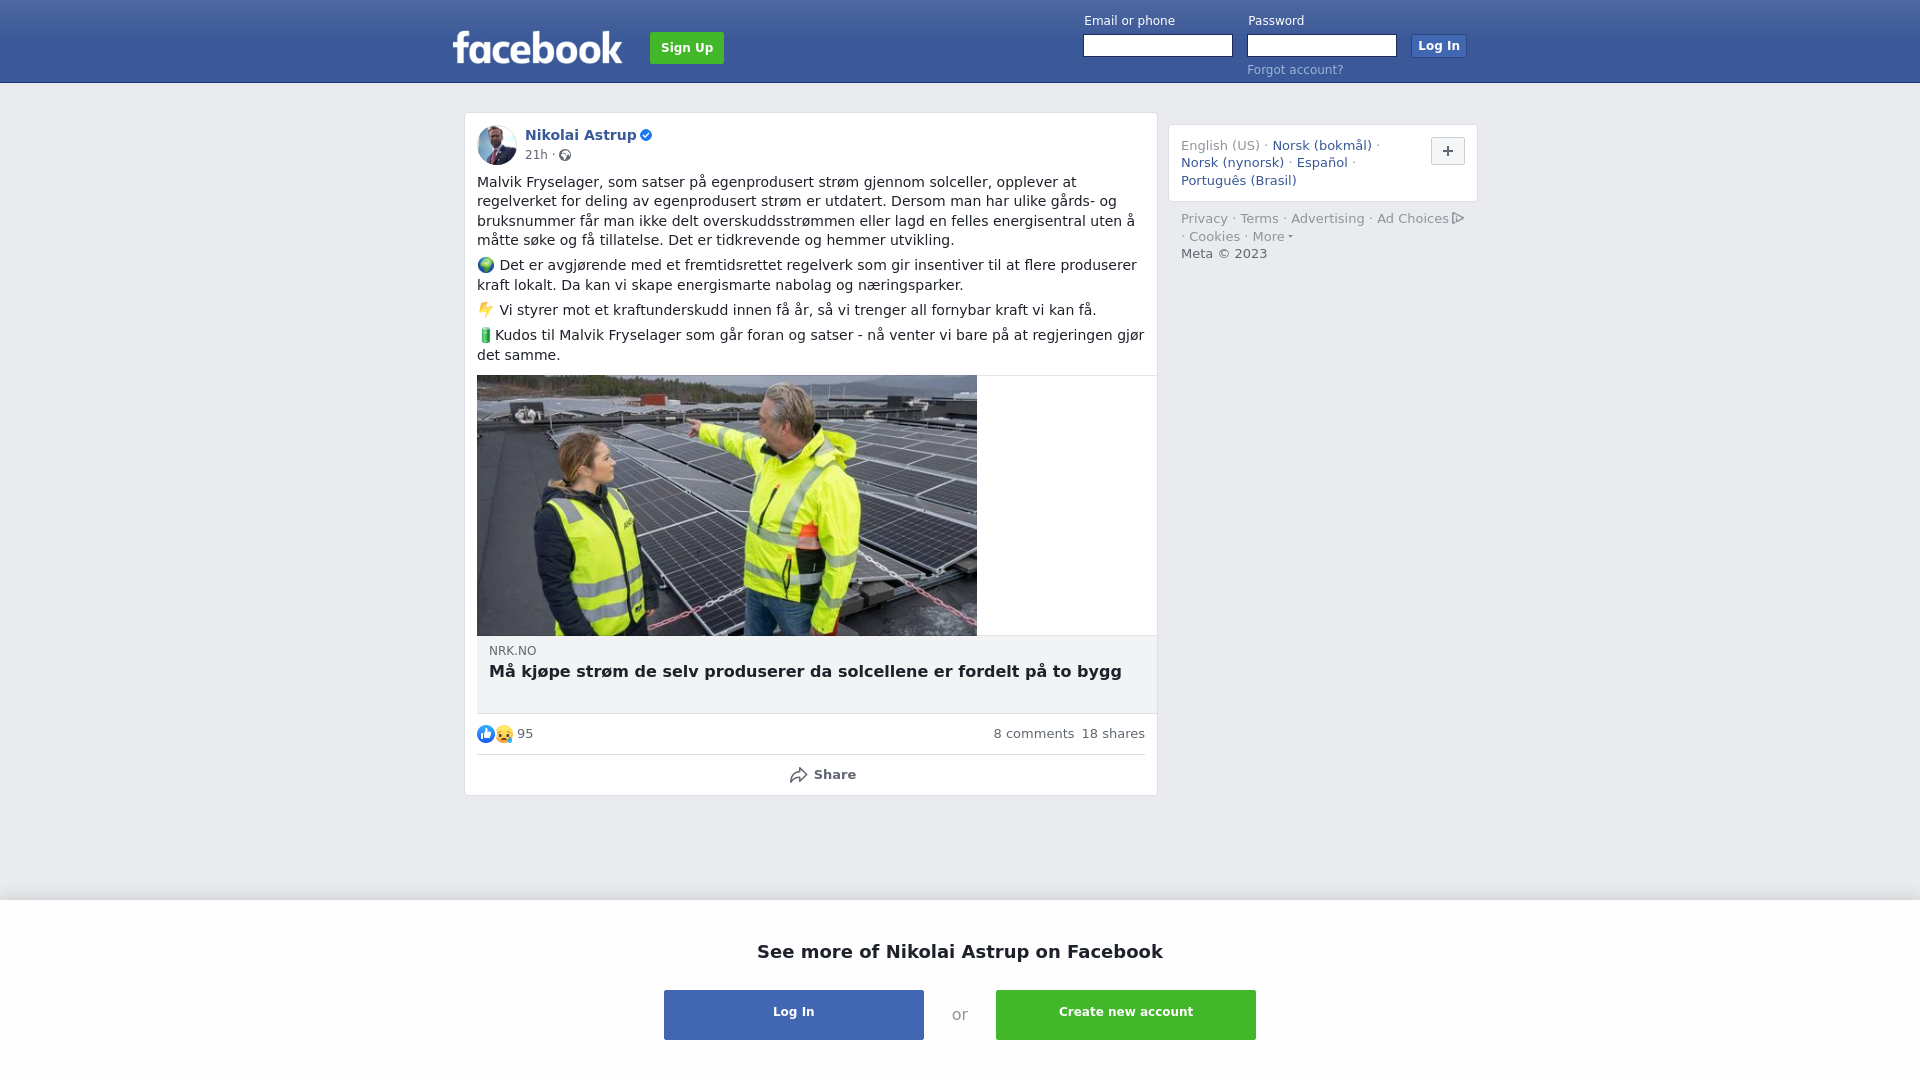Click the public globe privacy icon

[x=565, y=155]
